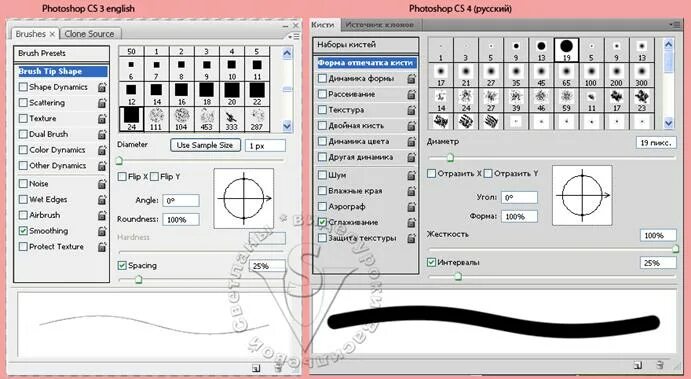Click up arrow of CS4 brush list scrollbar
Image resolution: width=691 pixels, height=379 pixels.
point(668,44)
